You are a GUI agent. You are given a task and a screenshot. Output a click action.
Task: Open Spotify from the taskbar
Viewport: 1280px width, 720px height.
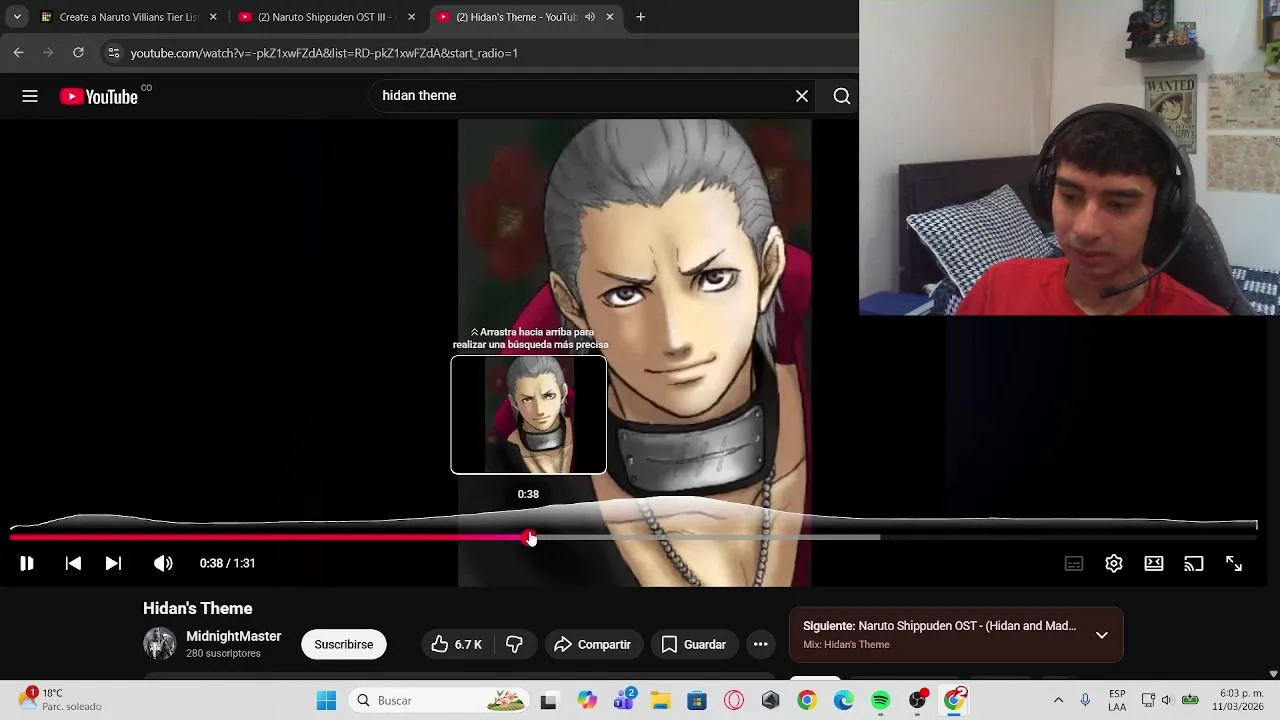point(881,701)
